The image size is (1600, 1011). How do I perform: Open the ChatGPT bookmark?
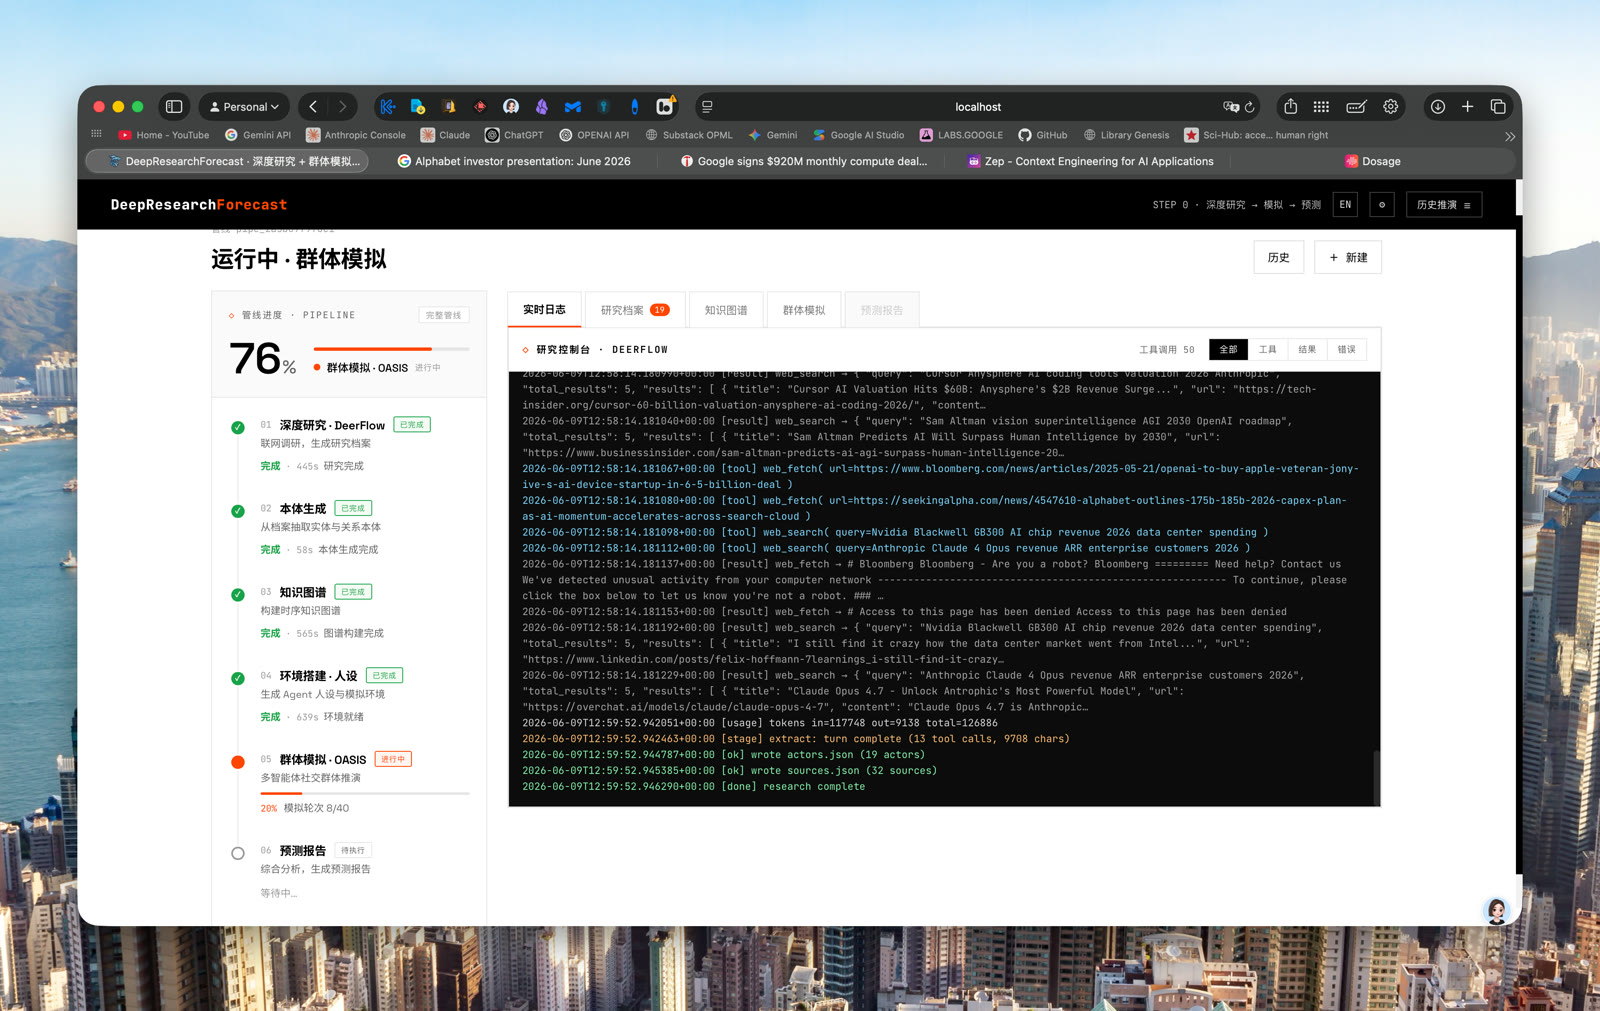tap(514, 135)
